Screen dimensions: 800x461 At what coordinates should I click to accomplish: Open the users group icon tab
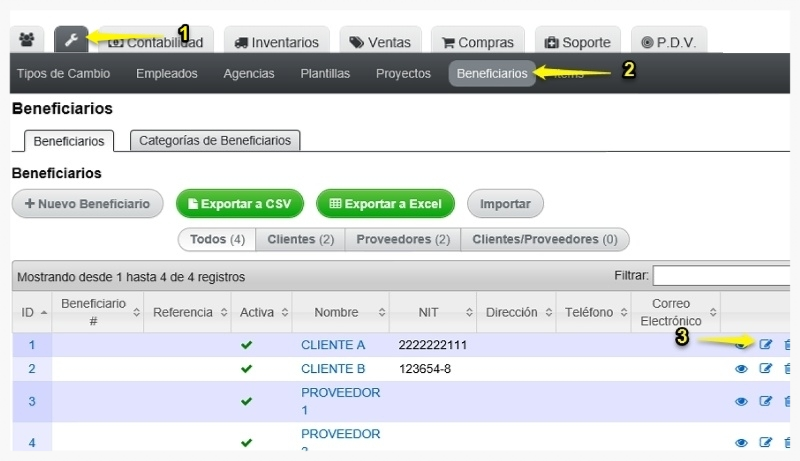pyautogui.click(x=27, y=39)
